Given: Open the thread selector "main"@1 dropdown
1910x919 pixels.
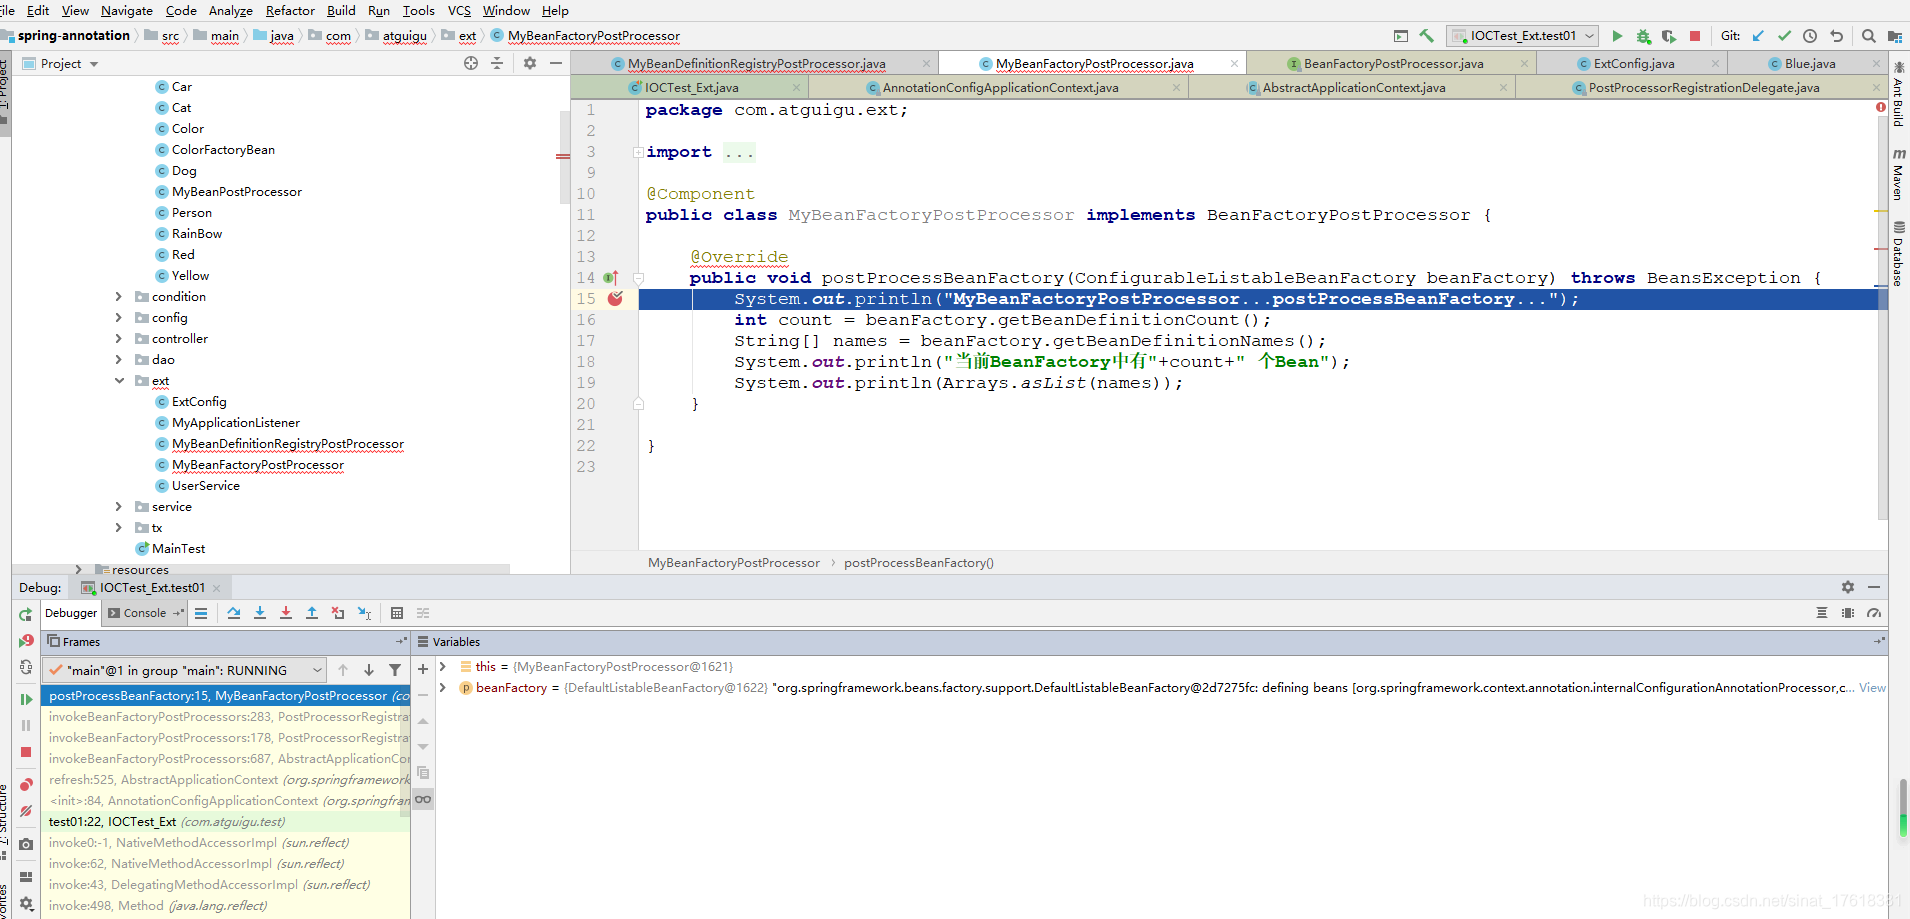Looking at the screenshot, I should tap(185, 670).
